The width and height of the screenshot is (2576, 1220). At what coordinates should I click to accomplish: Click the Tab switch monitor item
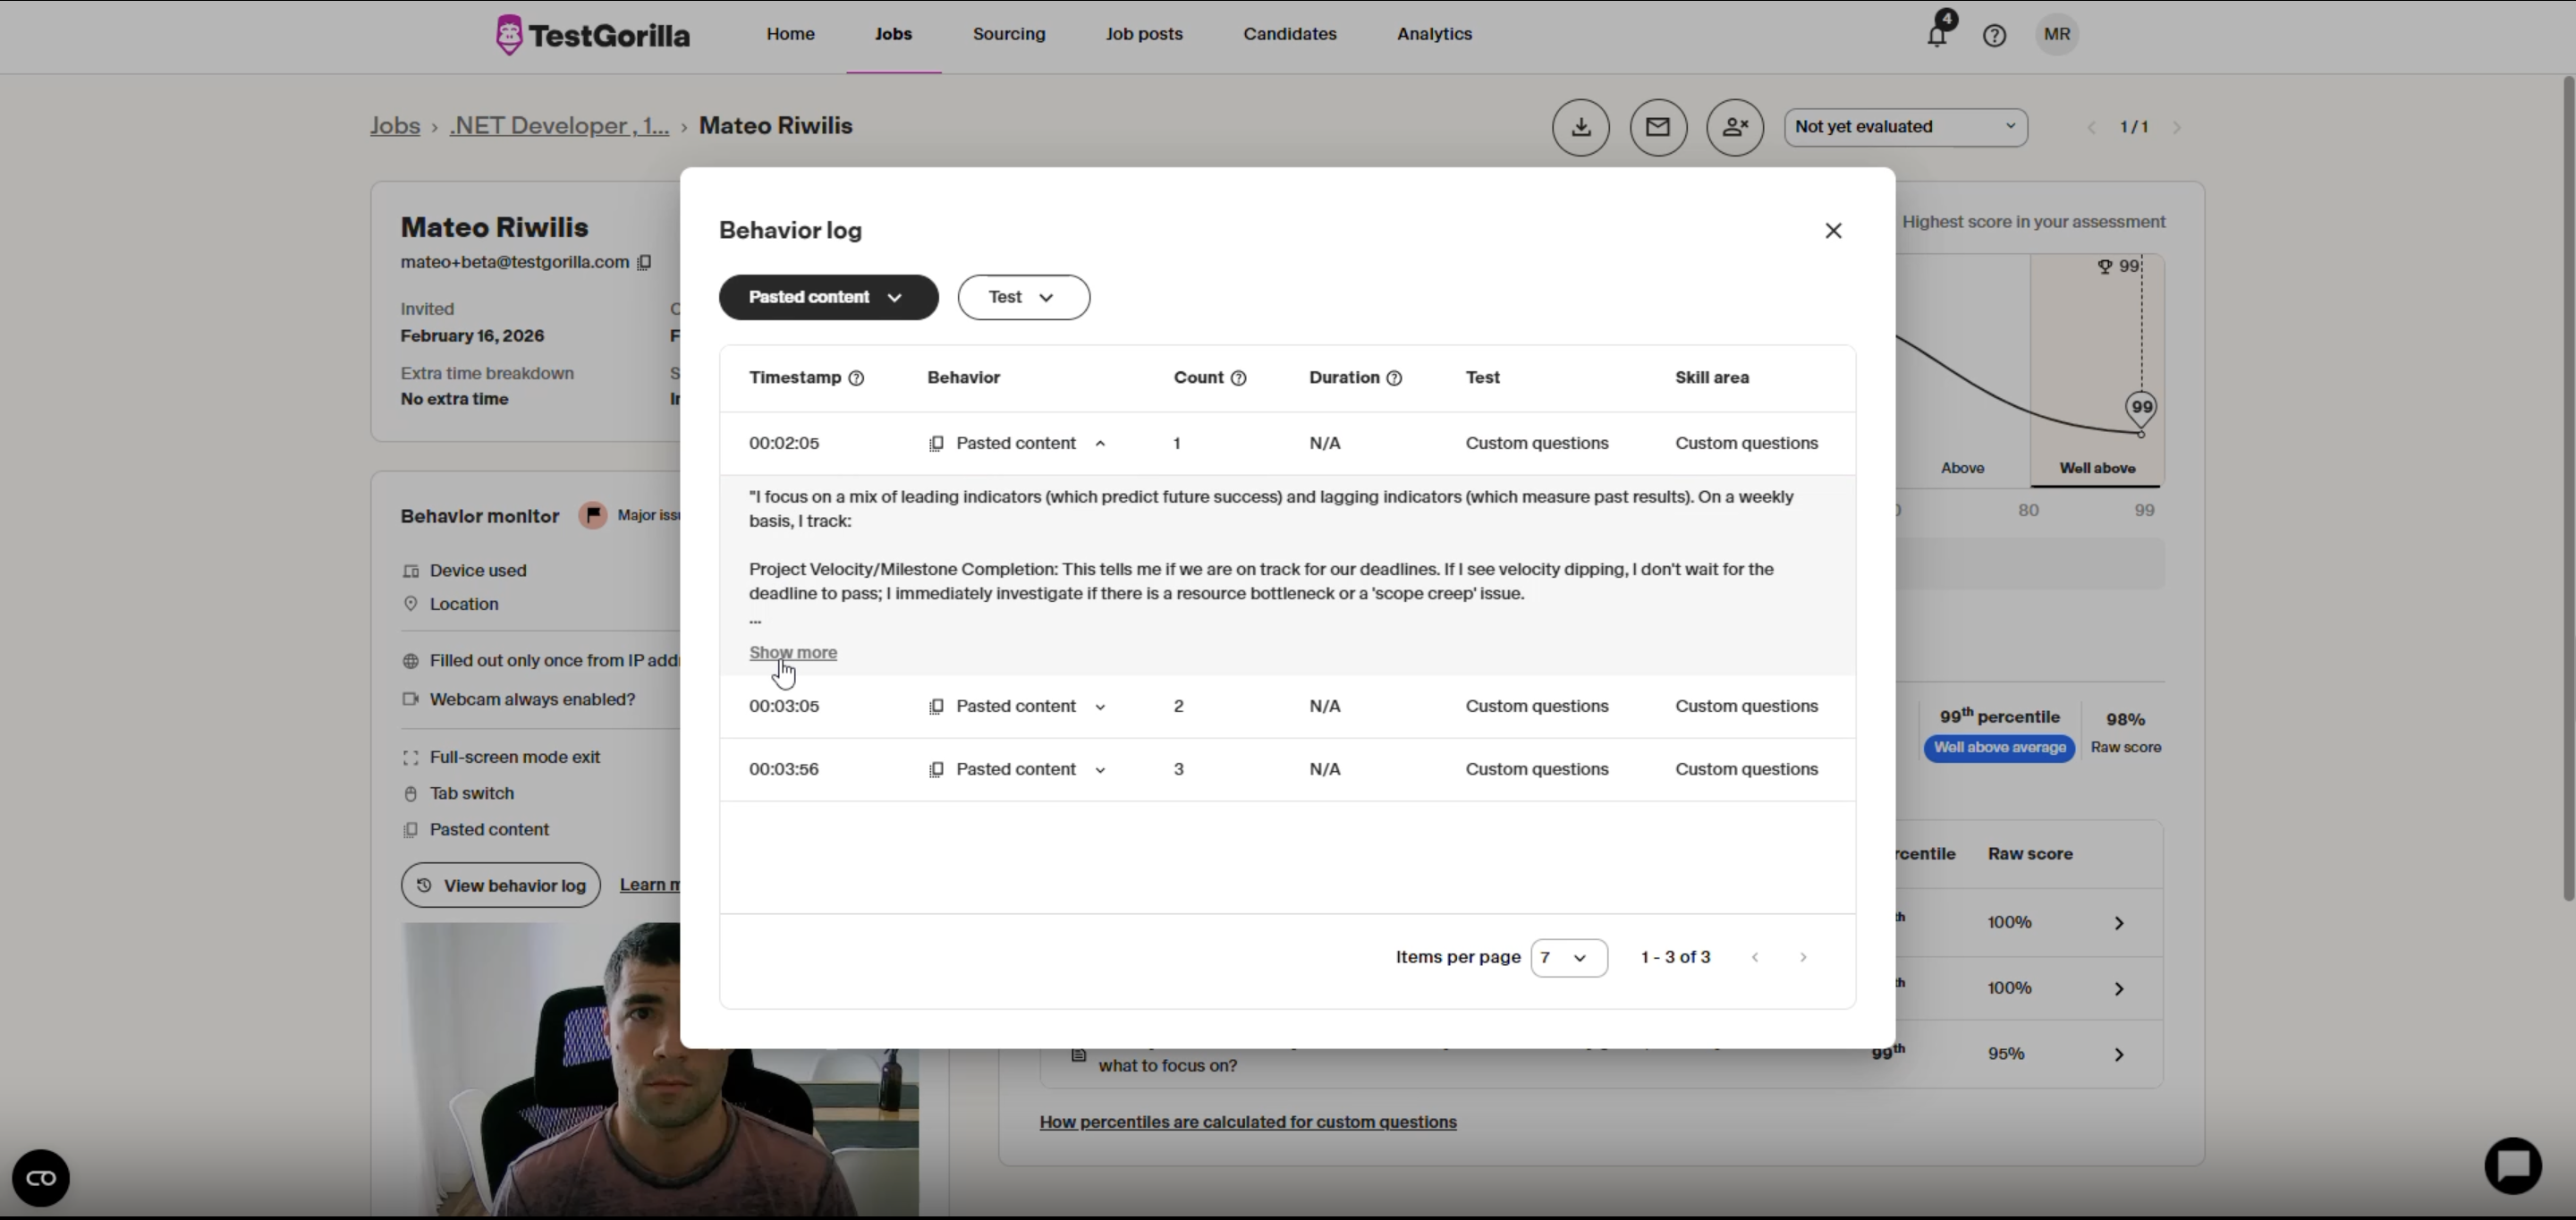click(x=472, y=794)
